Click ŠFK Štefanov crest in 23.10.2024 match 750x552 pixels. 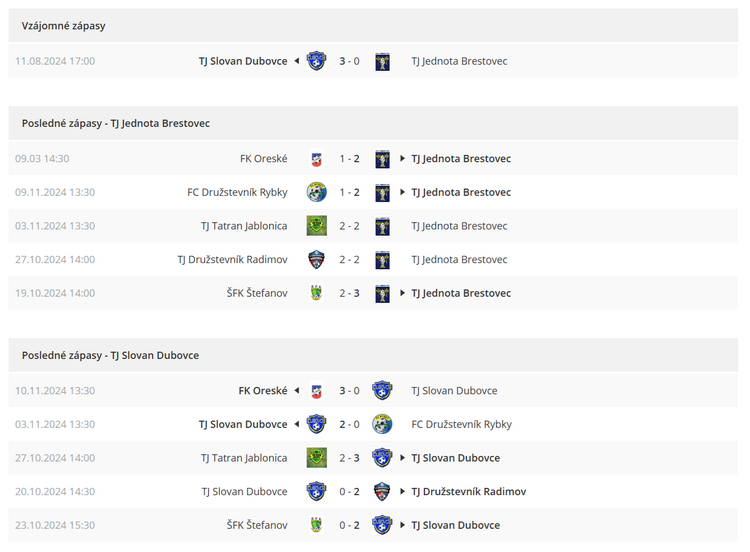(x=316, y=525)
